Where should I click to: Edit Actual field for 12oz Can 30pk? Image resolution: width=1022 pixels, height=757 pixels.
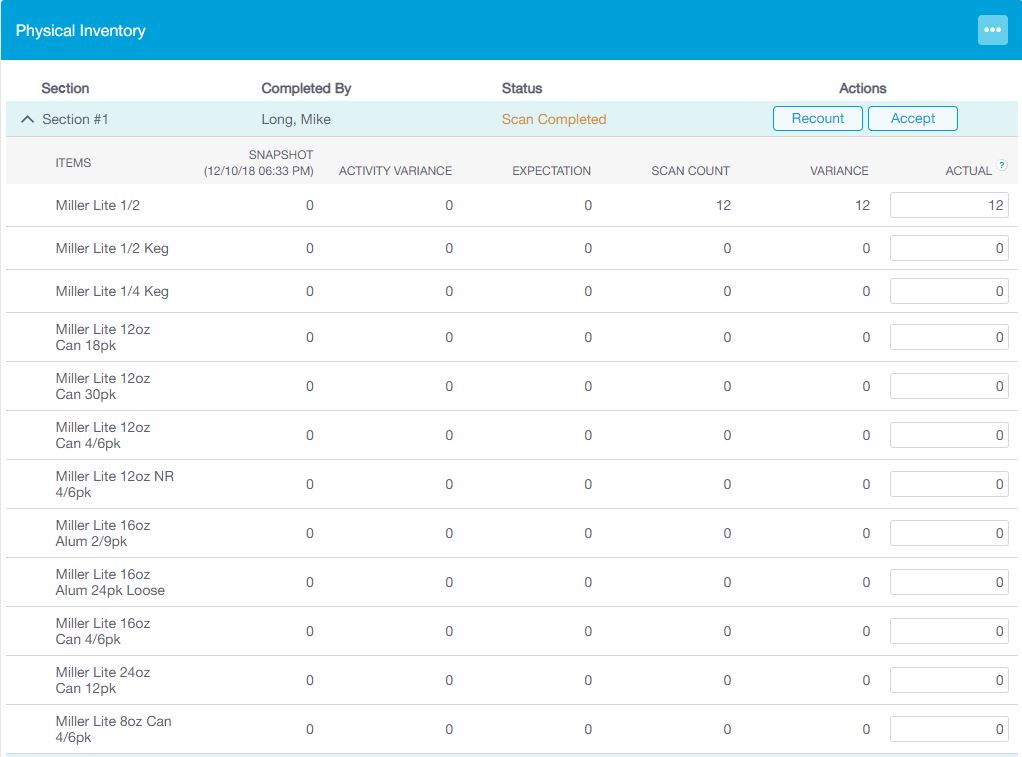pyautogui.click(x=949, y=386)
